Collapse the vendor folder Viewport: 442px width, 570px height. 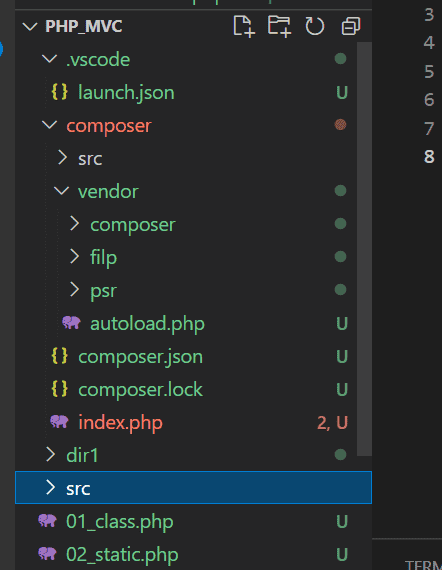click(x=61, y=190)
